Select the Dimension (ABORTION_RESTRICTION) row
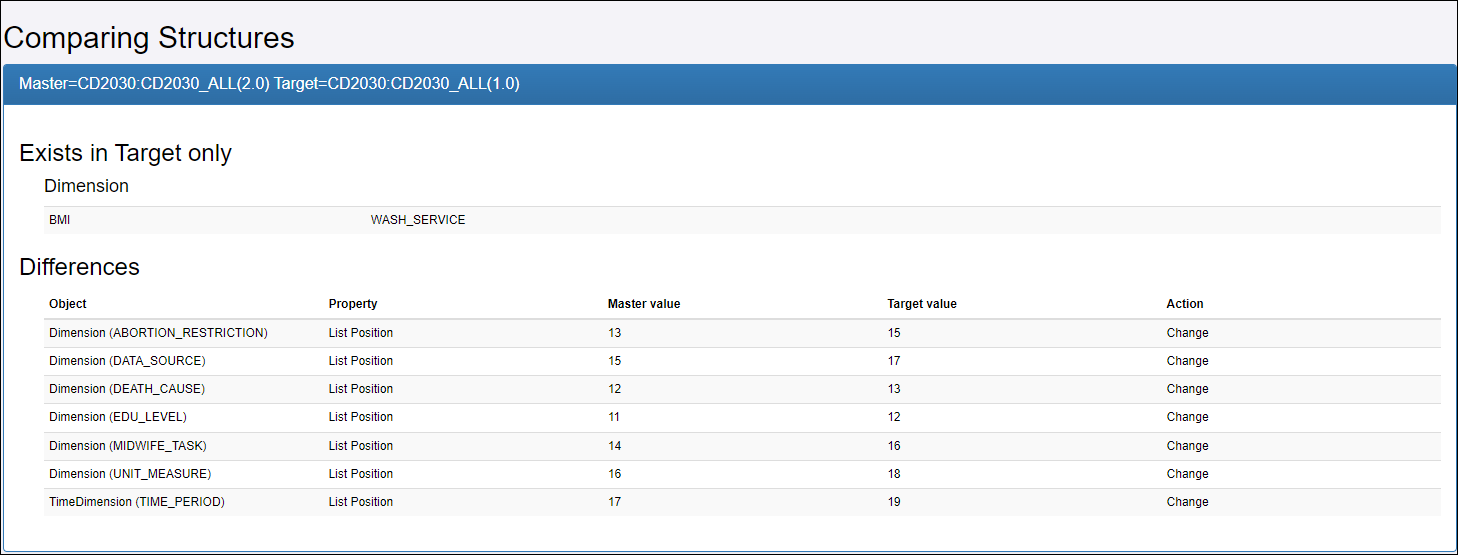This screenshot has width=1458, height=555. (x=158, y=333)
